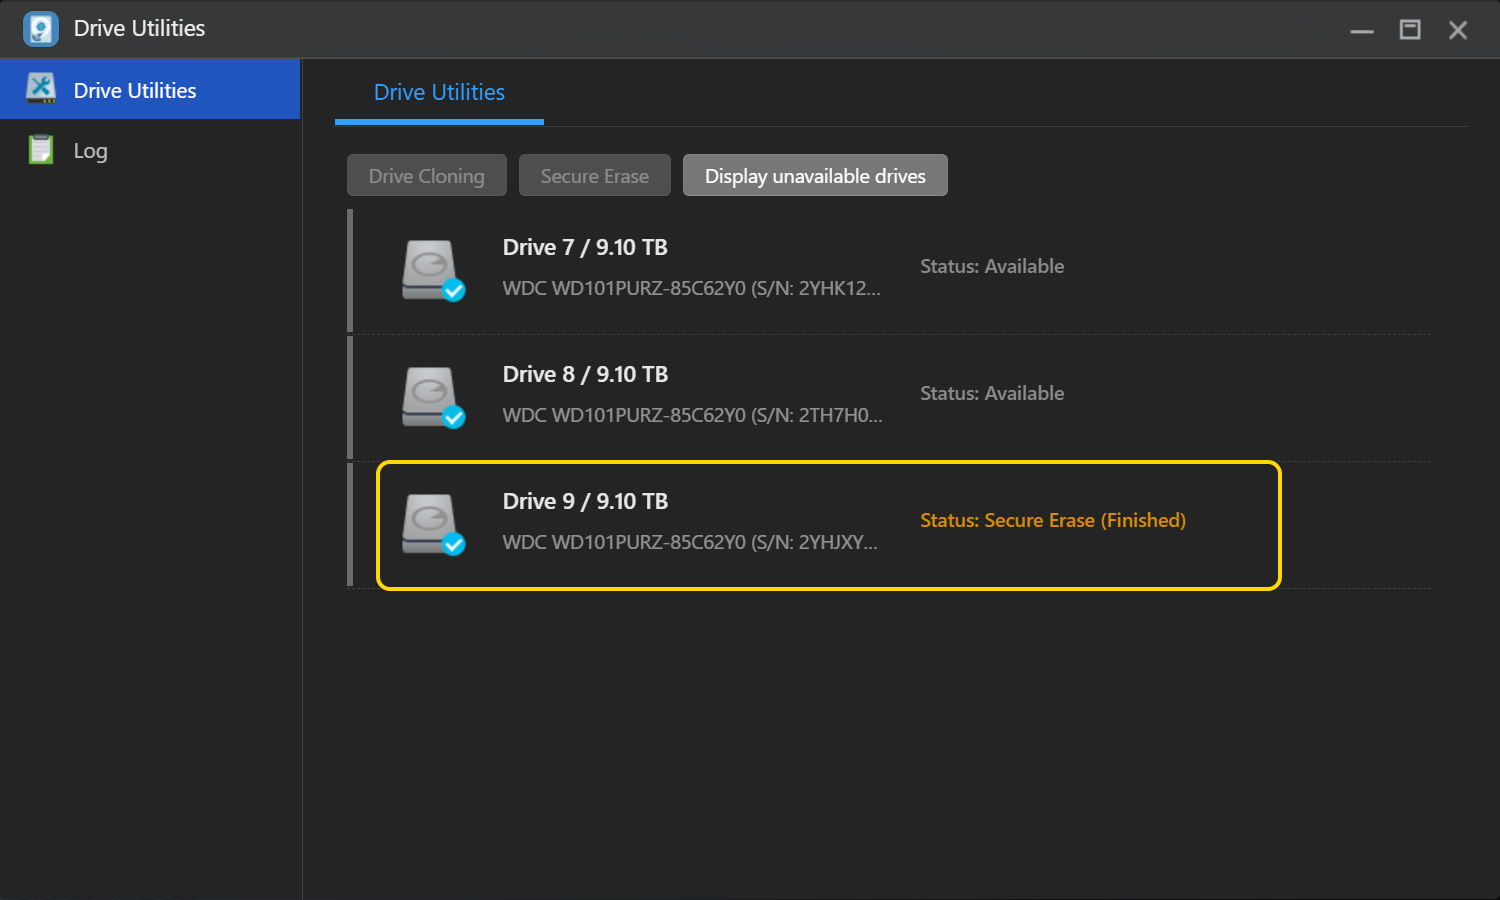Click the Drive Cloning button
The width and height of the screenshot is (1500, 900).
click(427, 175)
